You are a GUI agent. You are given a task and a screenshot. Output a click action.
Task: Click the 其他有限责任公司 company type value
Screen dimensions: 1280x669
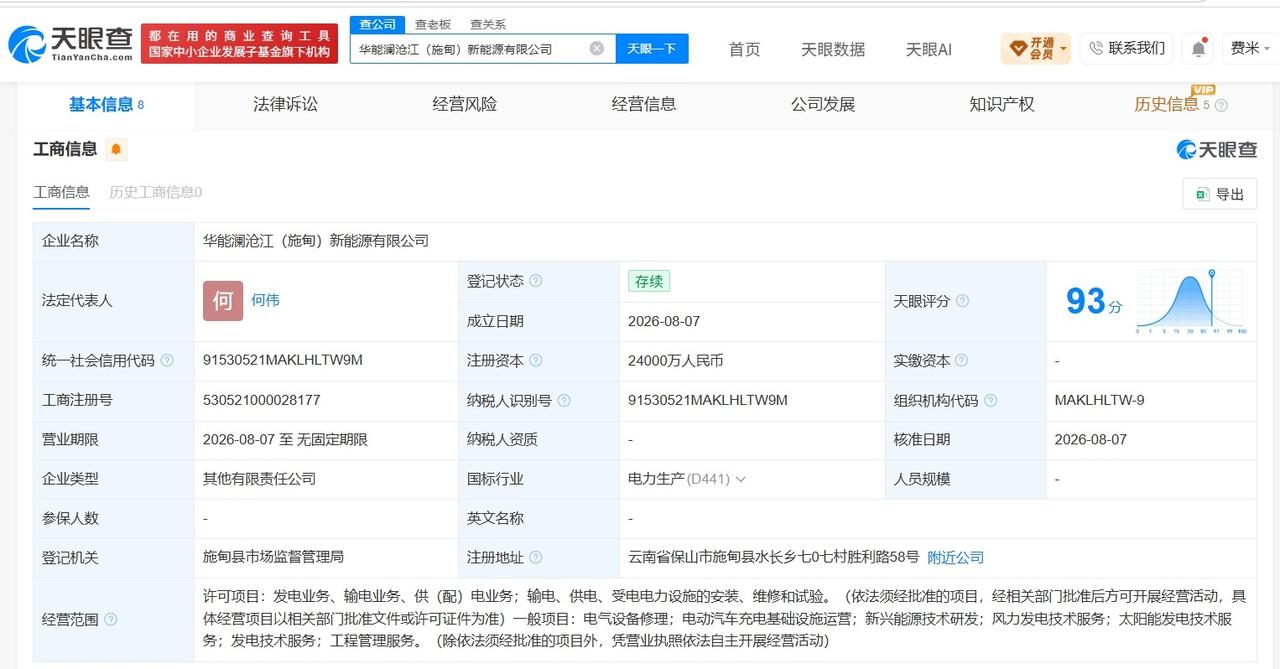pos(259,479)
